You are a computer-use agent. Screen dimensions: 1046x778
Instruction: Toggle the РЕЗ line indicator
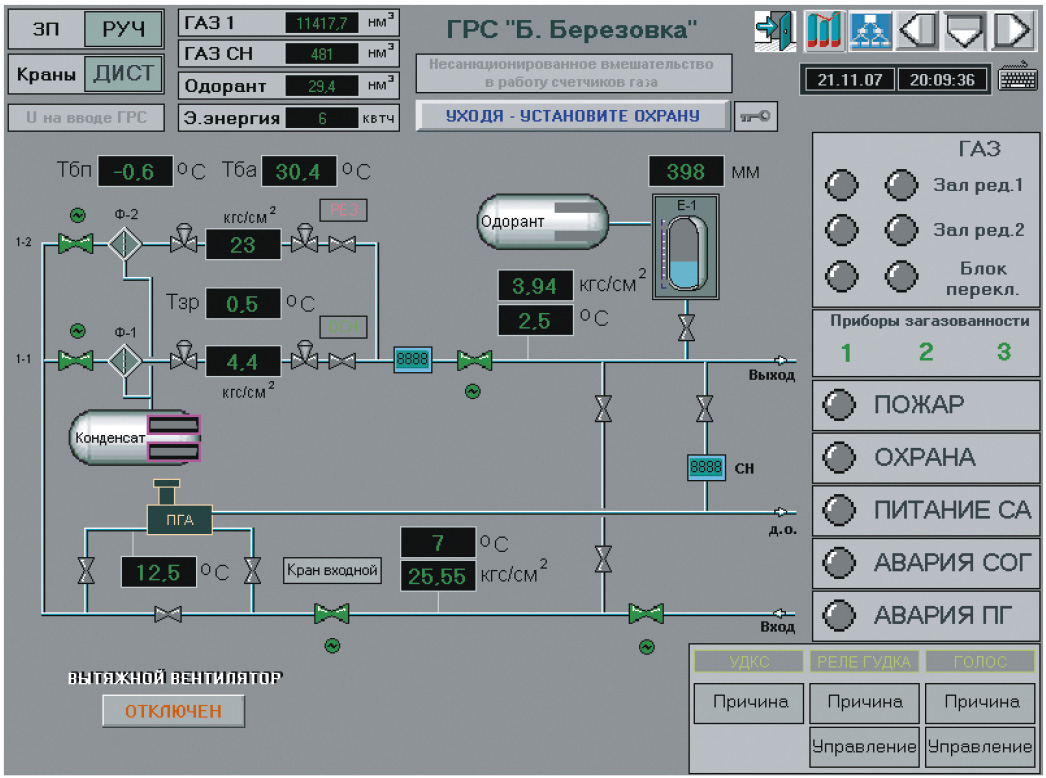pyautogui.click(x=344, y=210)
